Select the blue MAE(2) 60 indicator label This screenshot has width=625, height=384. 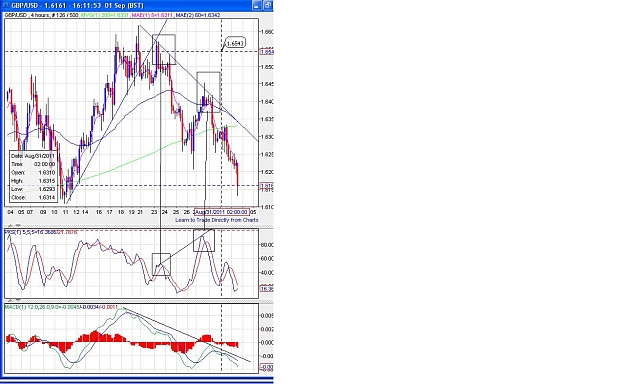pos(198,15)
